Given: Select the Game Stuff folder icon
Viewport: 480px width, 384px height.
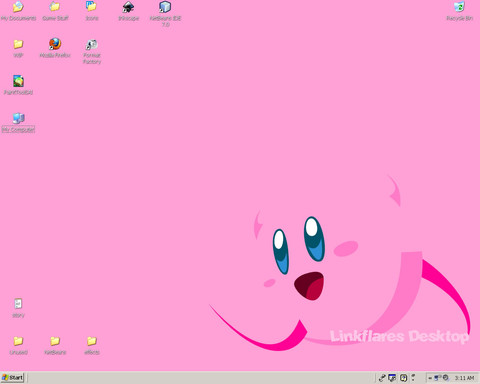Looking at the screenshot, I should pyautogui.click(x=55, y=11).
